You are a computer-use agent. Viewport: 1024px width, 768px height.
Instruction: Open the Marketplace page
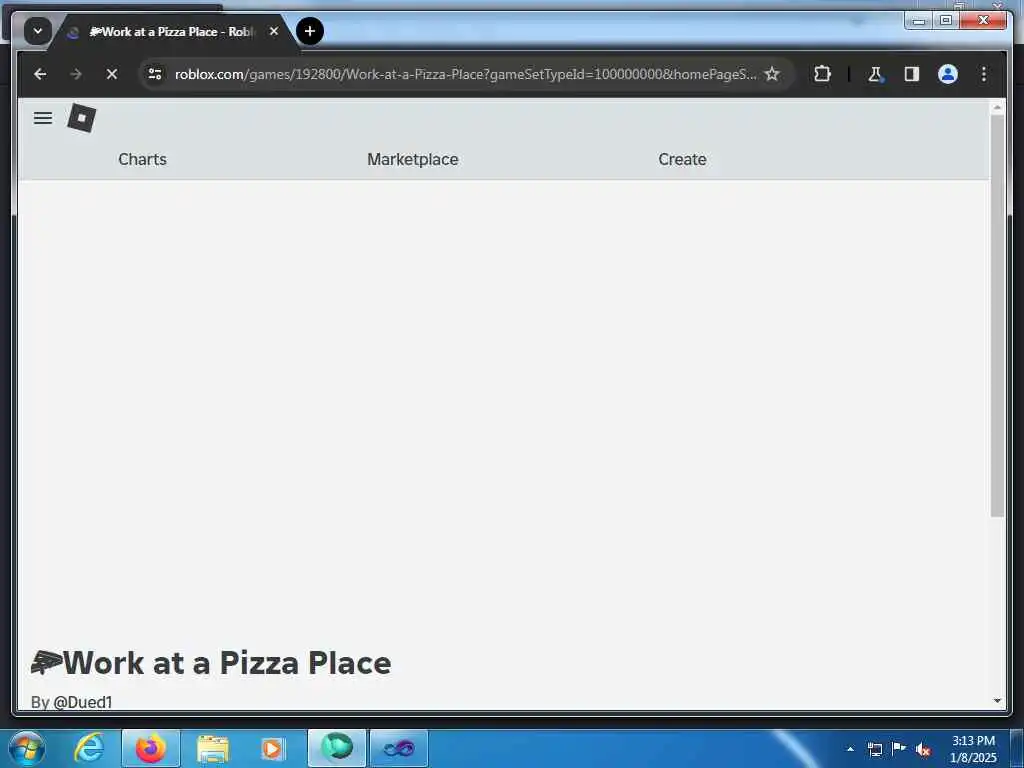413,159
